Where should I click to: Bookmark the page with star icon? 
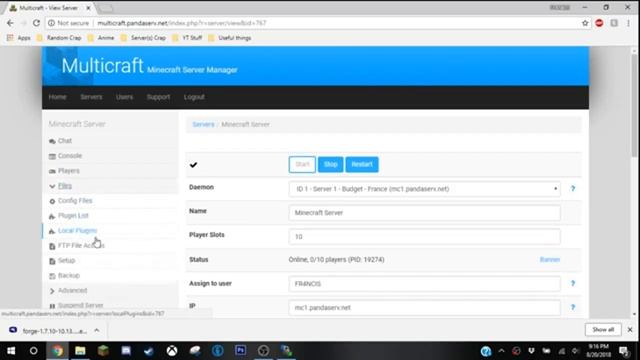(x=585, y=23)
